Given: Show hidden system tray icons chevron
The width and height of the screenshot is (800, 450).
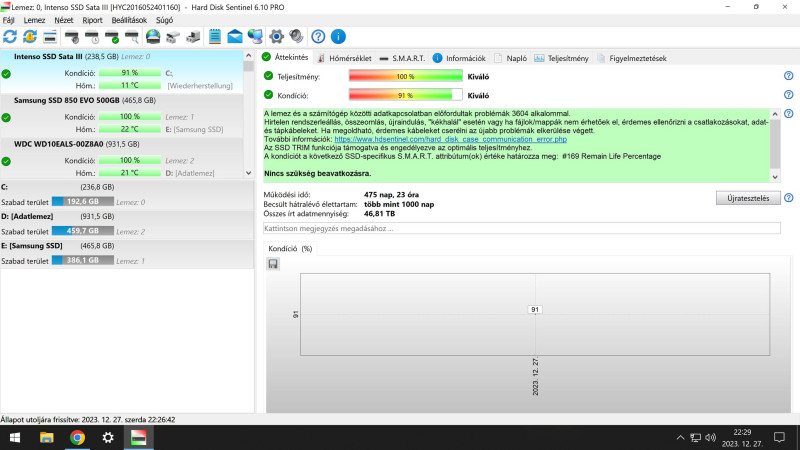Looking at the screenshot, I should (x=680, y=438).
